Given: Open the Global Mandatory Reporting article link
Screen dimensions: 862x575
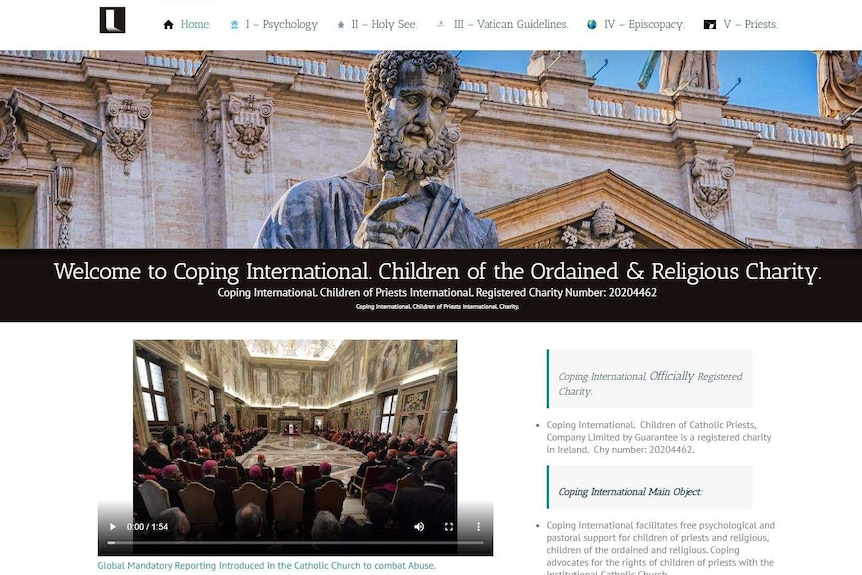Looking at the screenshot, I should point(266,565).
